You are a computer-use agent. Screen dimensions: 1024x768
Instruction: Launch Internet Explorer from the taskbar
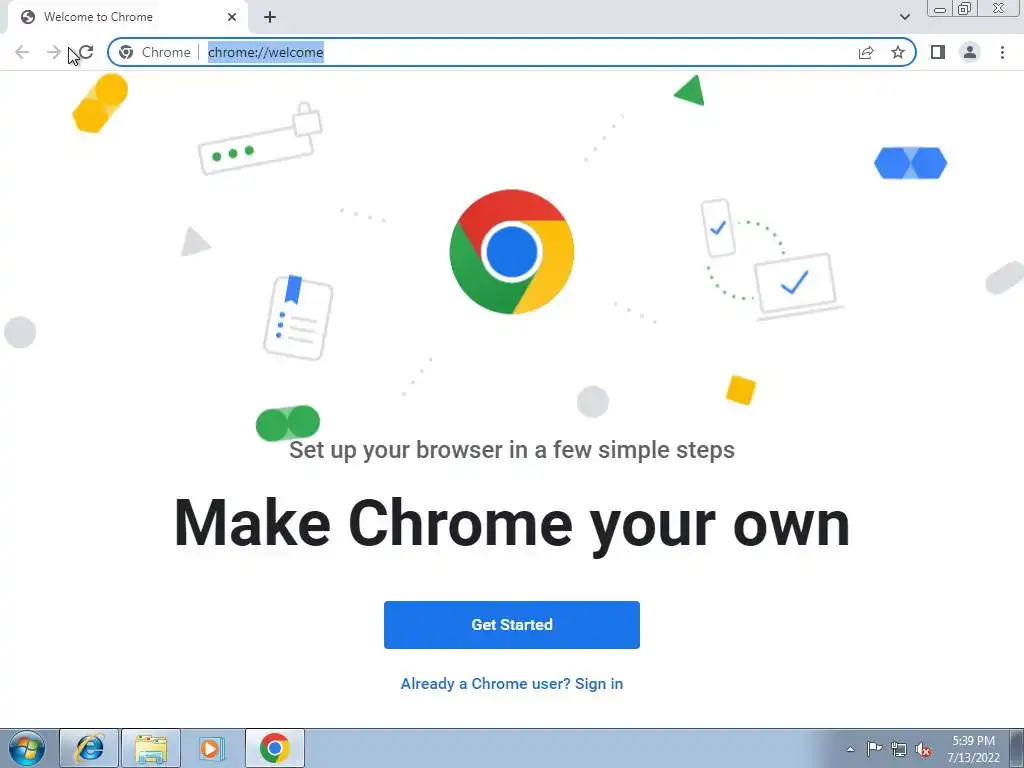(x=89, y=748)
